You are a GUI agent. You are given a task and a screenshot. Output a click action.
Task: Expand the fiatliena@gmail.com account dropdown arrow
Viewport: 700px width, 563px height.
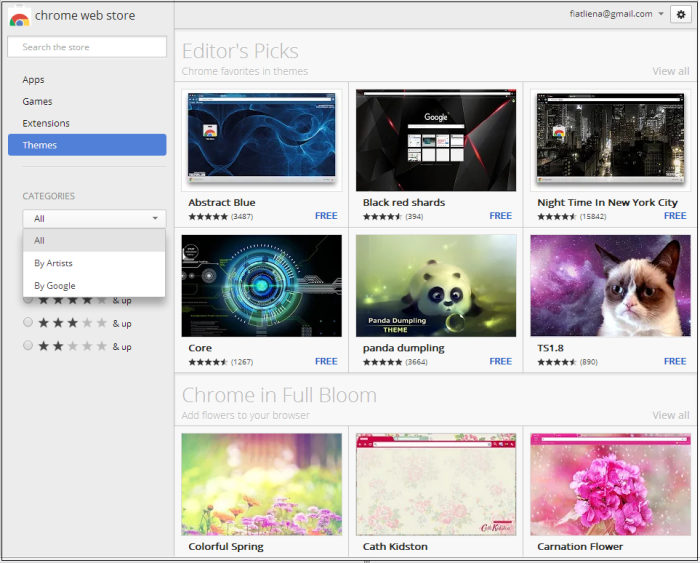tap(661, 14)
